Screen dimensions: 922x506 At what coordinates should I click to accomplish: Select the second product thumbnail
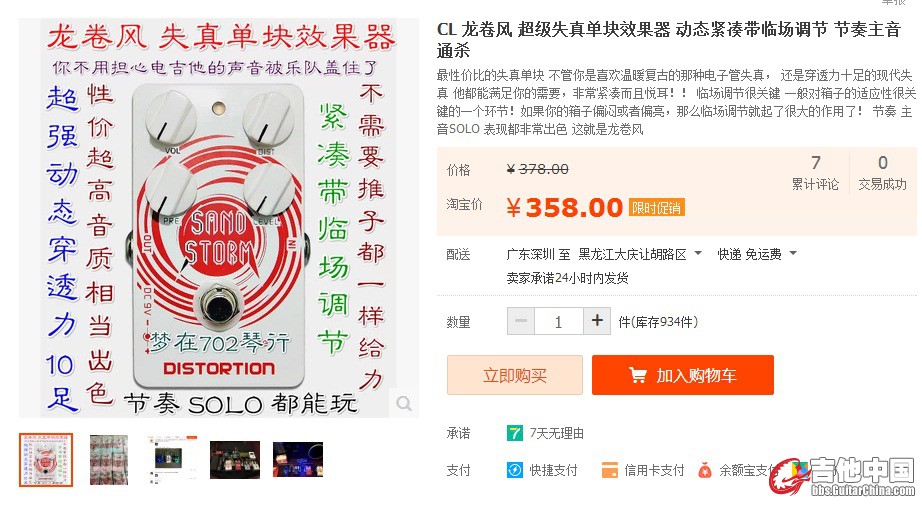coord(109,459)
